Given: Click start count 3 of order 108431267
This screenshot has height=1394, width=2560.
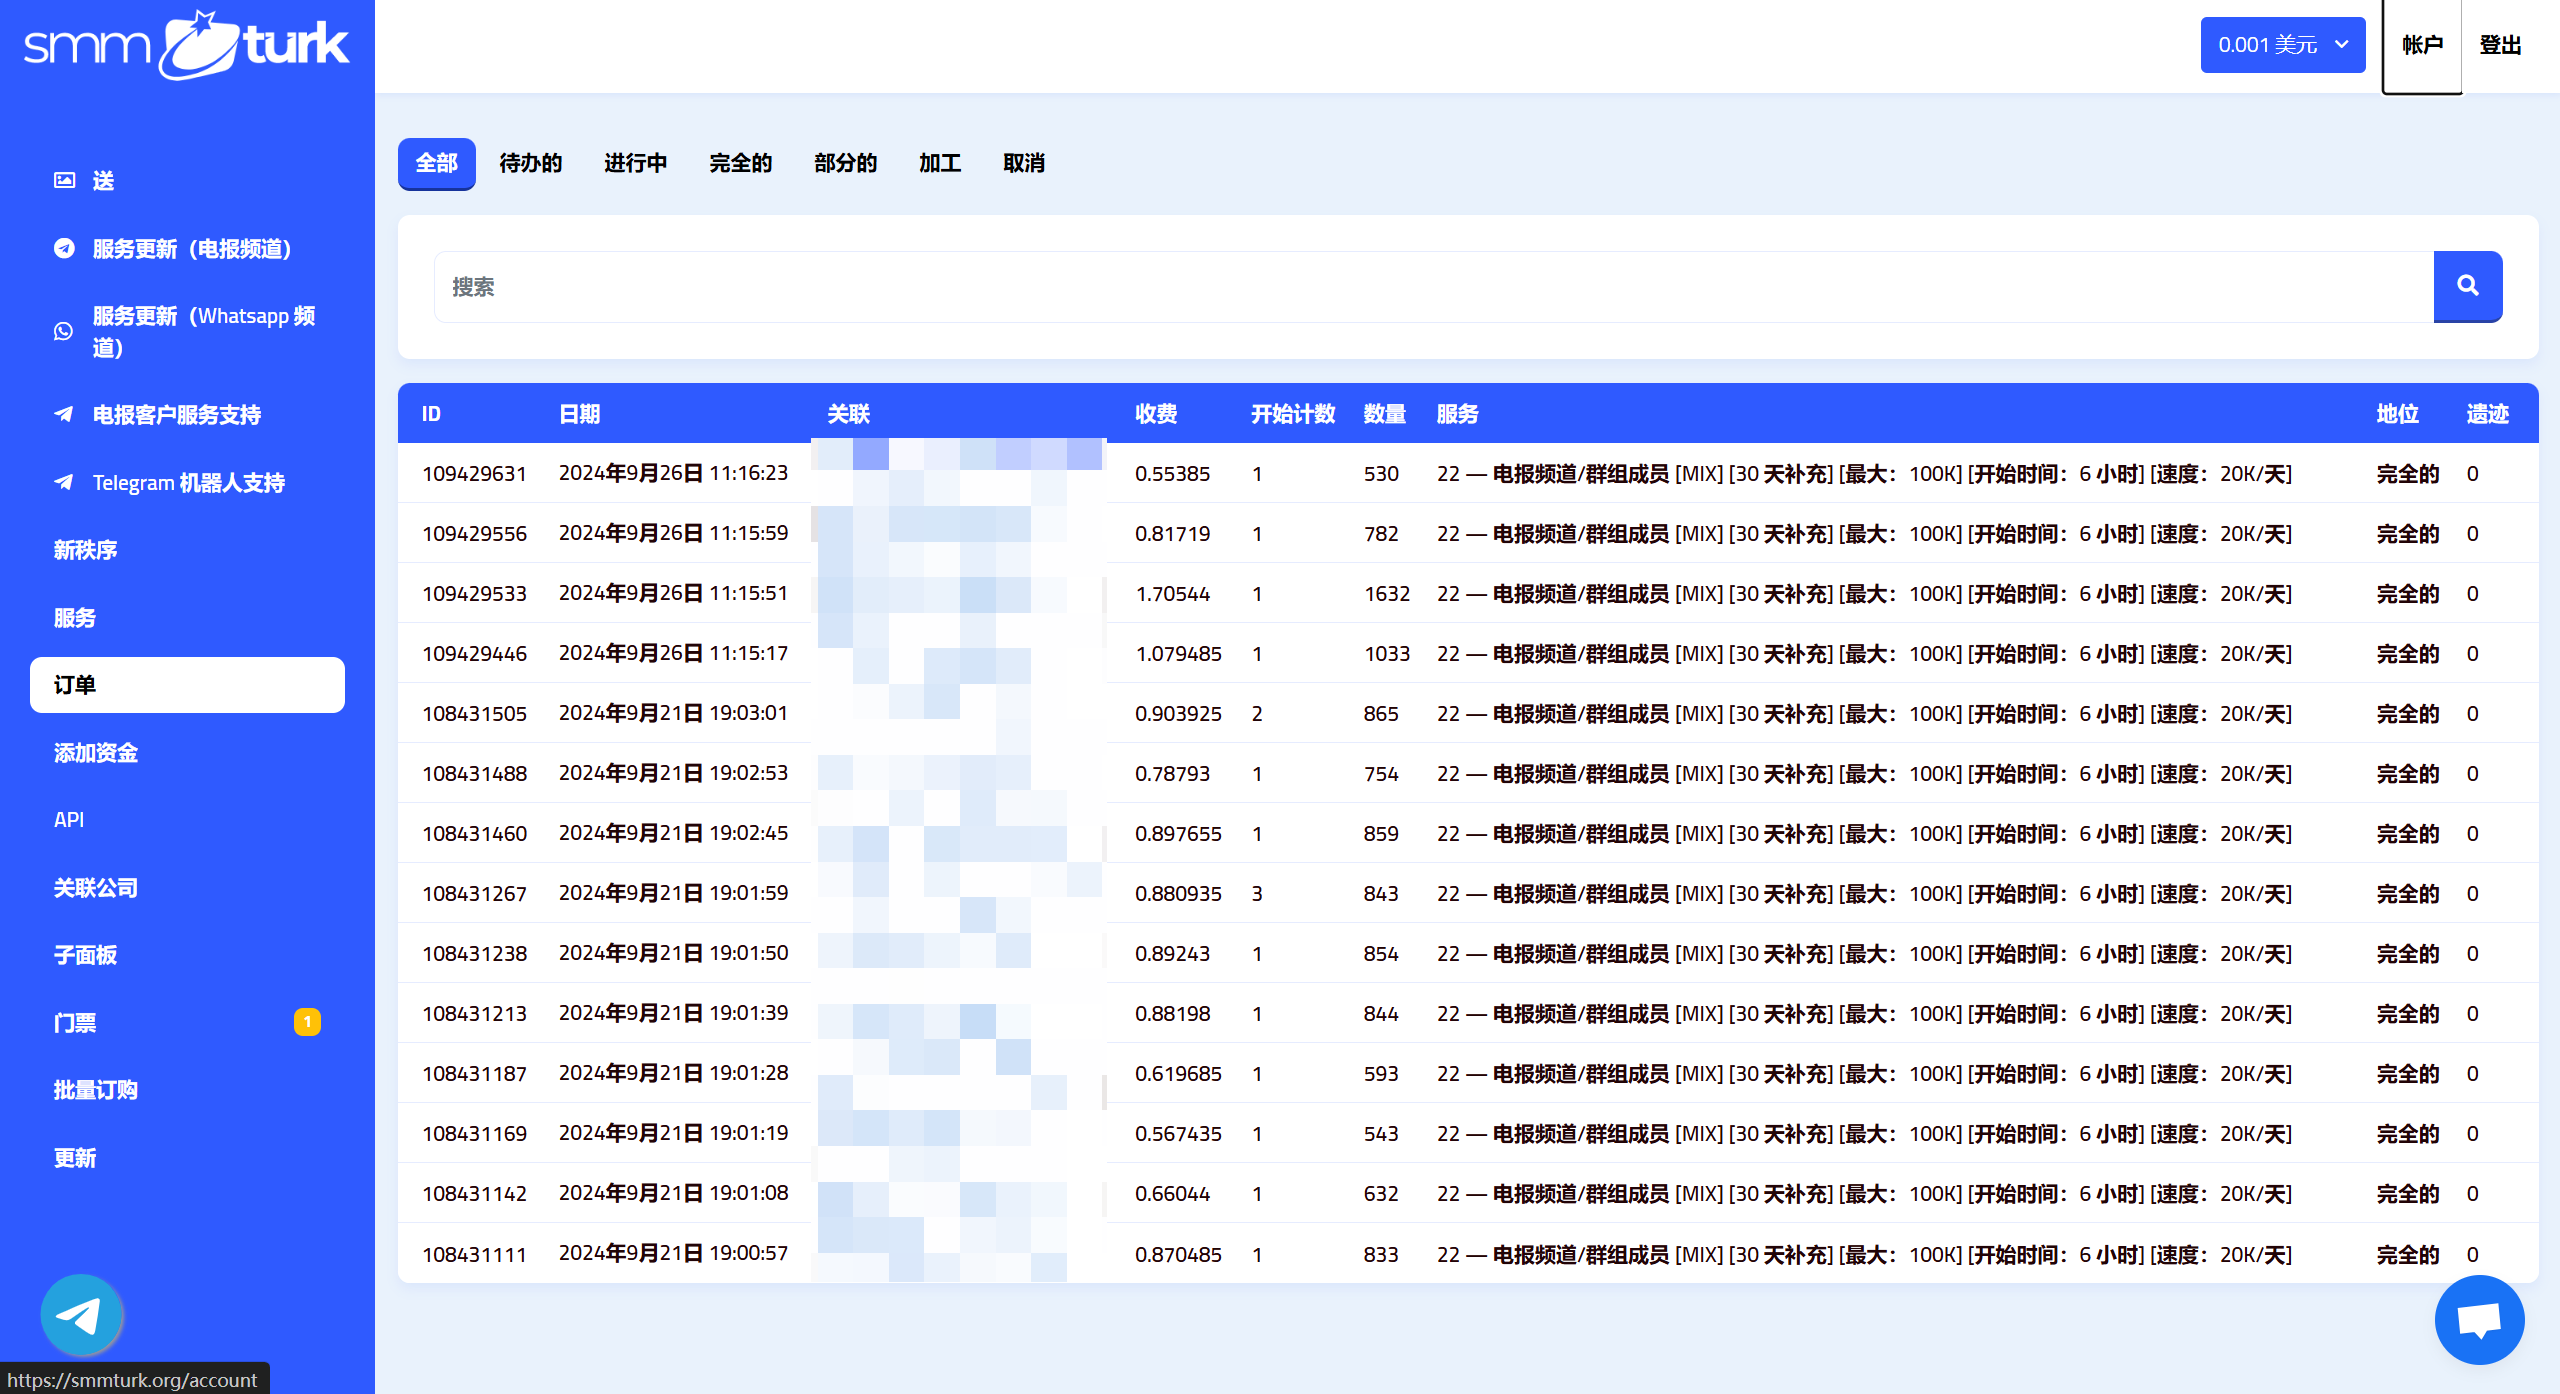Looking at the screenshot, I should tap(1257, 894).
